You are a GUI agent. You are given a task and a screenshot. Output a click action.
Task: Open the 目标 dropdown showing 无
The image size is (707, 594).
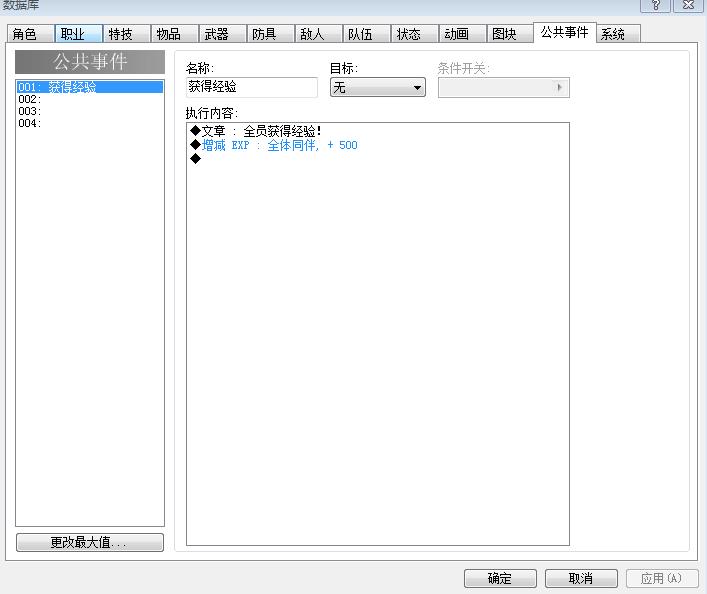tap(378, 87)
